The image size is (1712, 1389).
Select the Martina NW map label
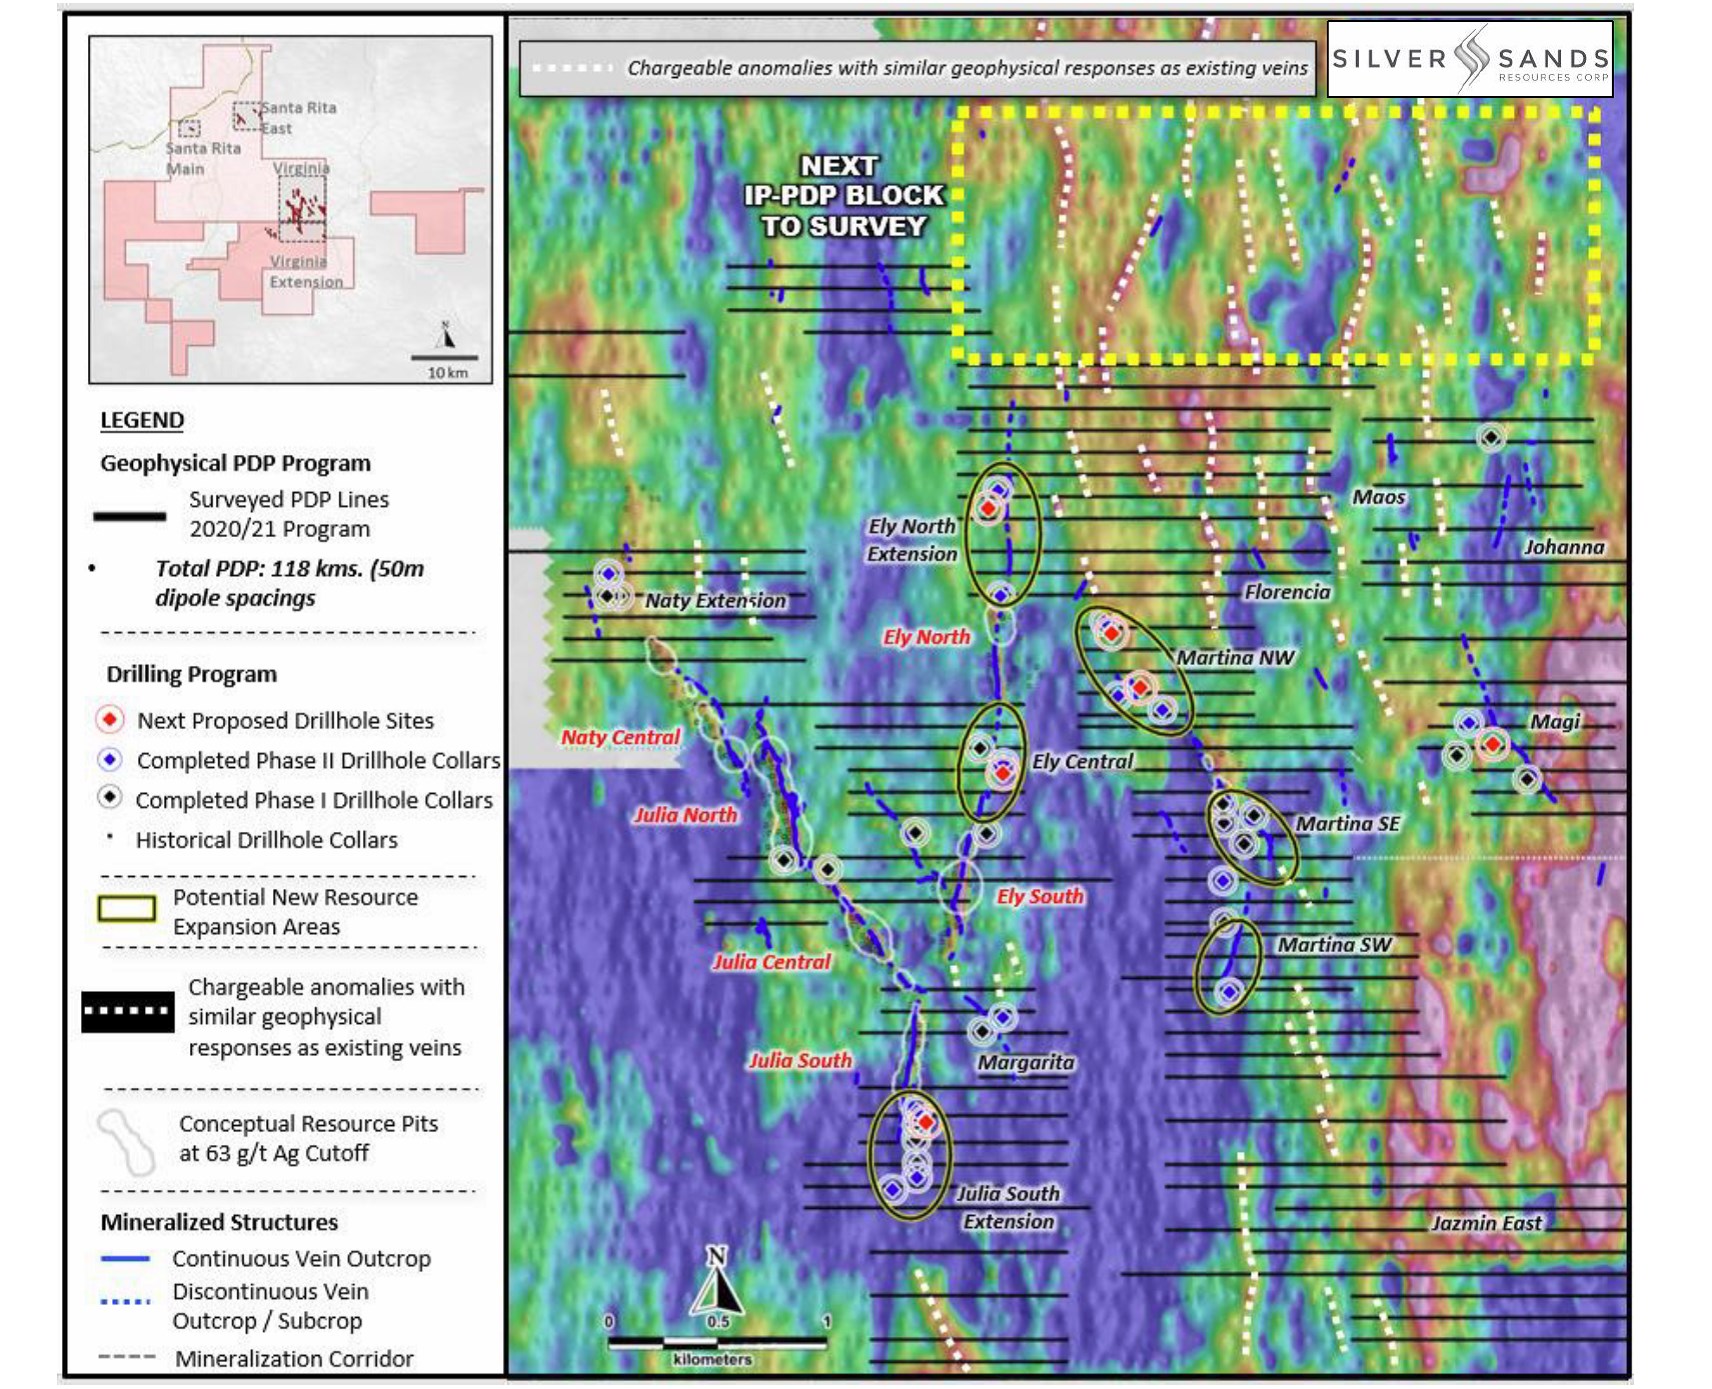1234,658
